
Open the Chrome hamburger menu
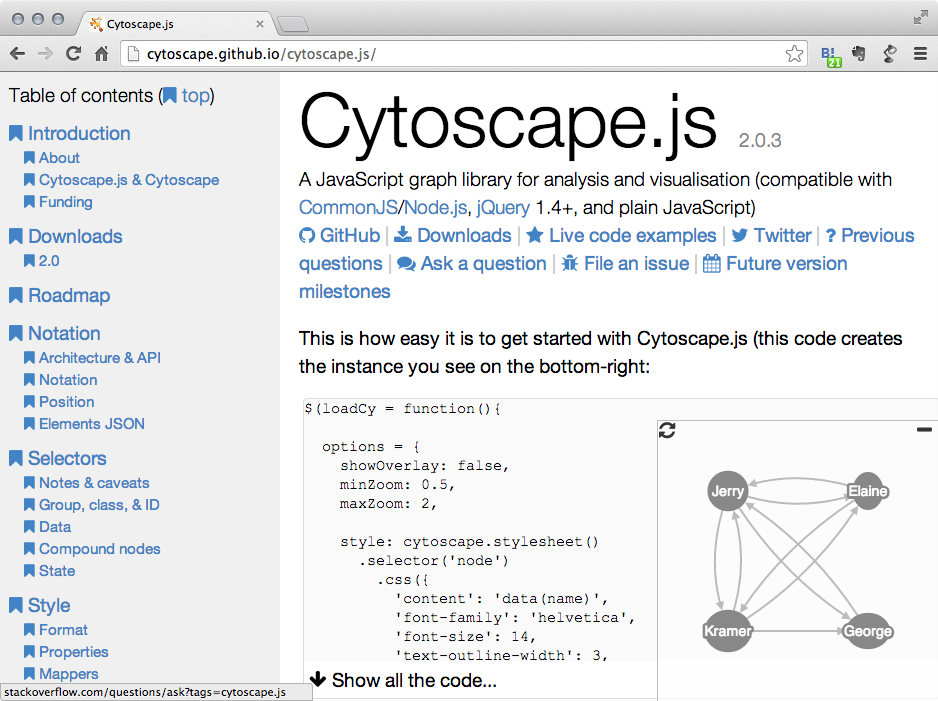[x=919, y=54]
